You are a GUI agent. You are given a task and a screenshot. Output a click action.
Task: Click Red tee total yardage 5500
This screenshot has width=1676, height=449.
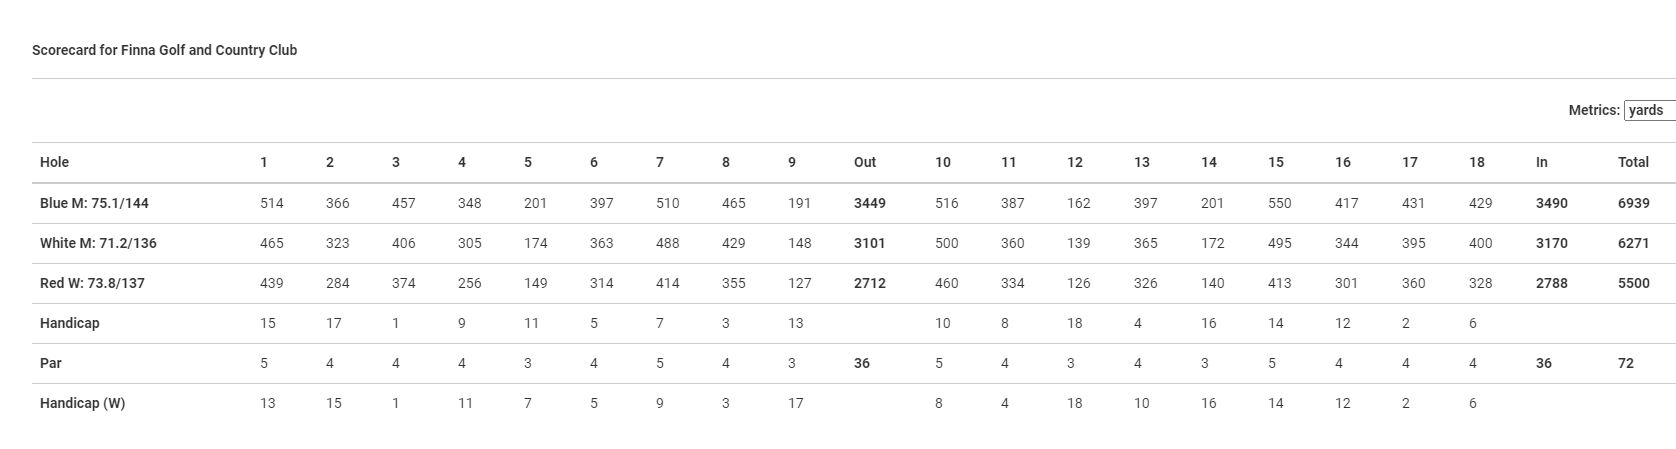click(1633, 283)
